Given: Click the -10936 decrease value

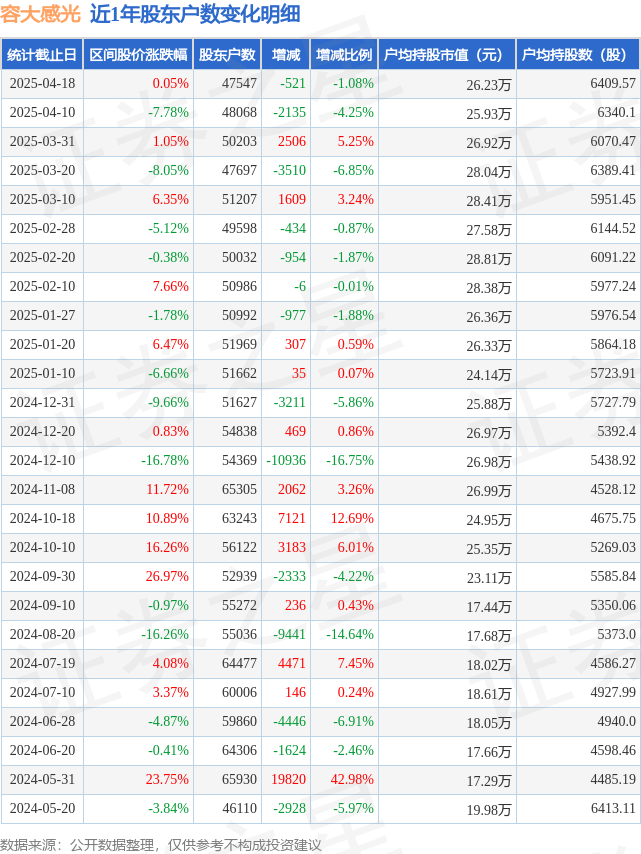Looking at the screenshot, I should (286, 460).
